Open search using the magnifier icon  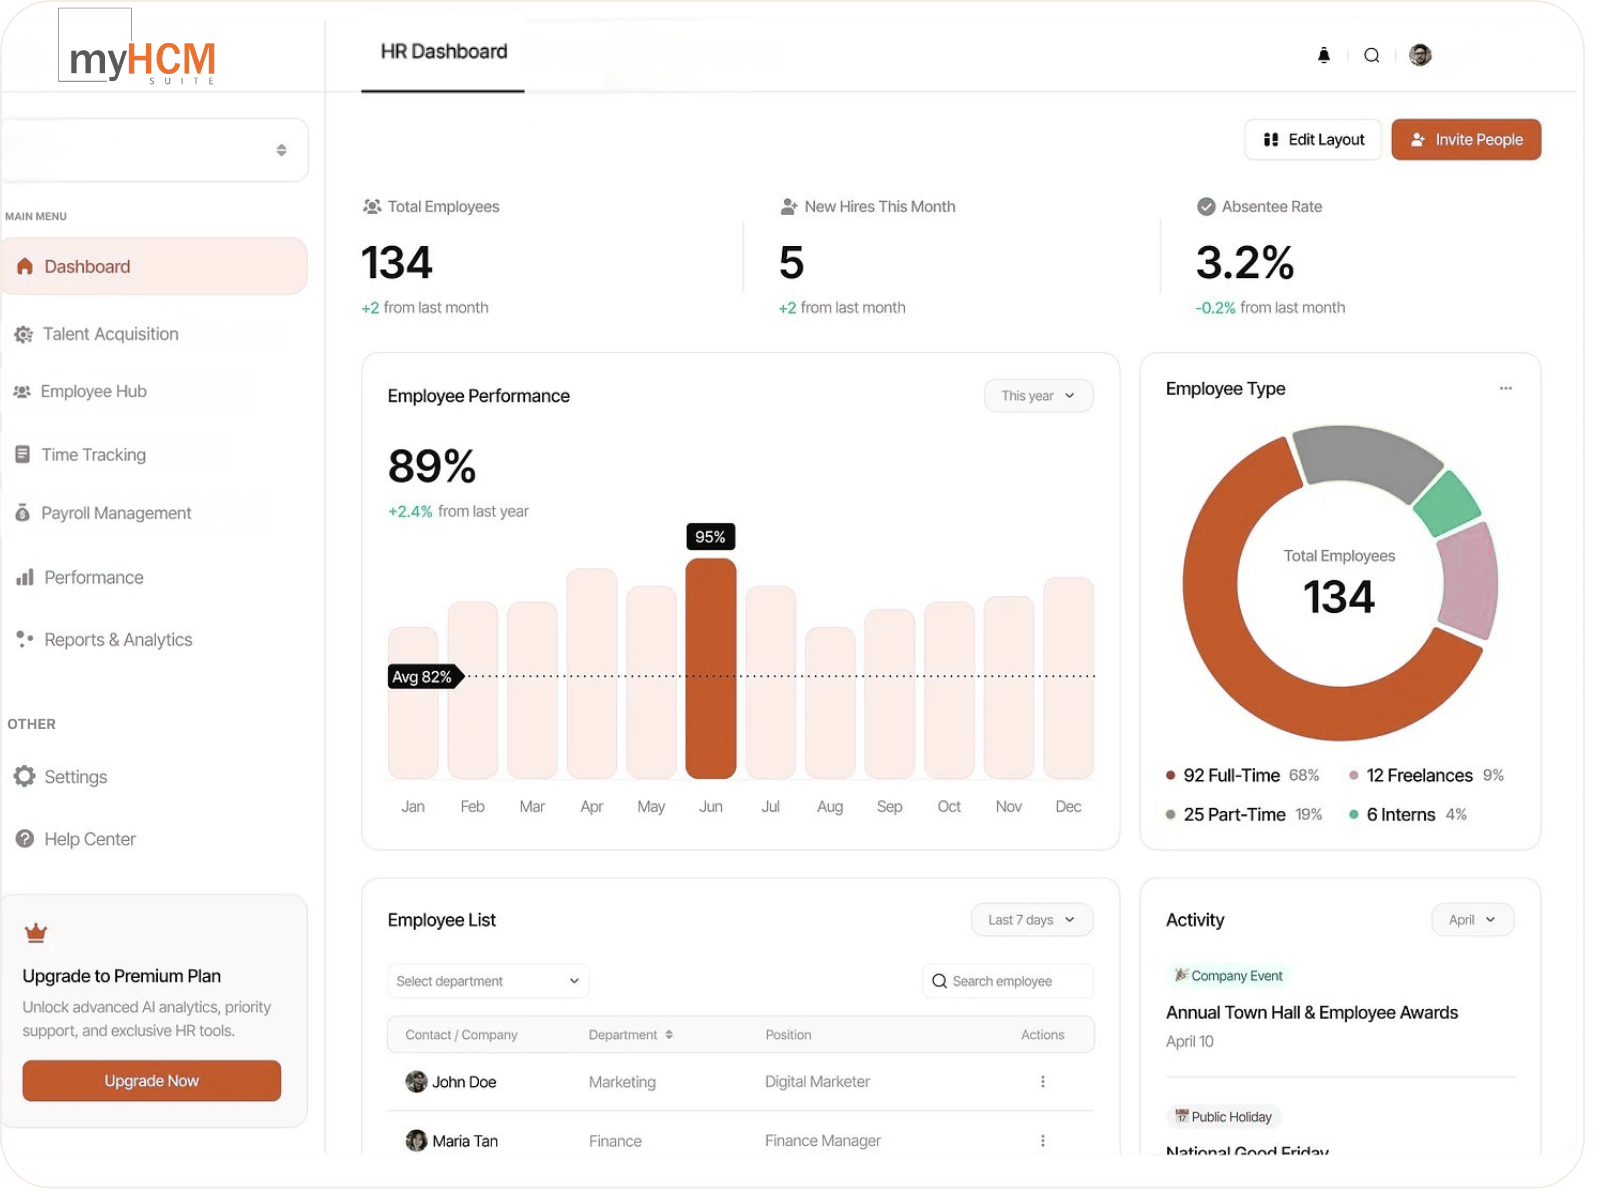pos(1371,55)
